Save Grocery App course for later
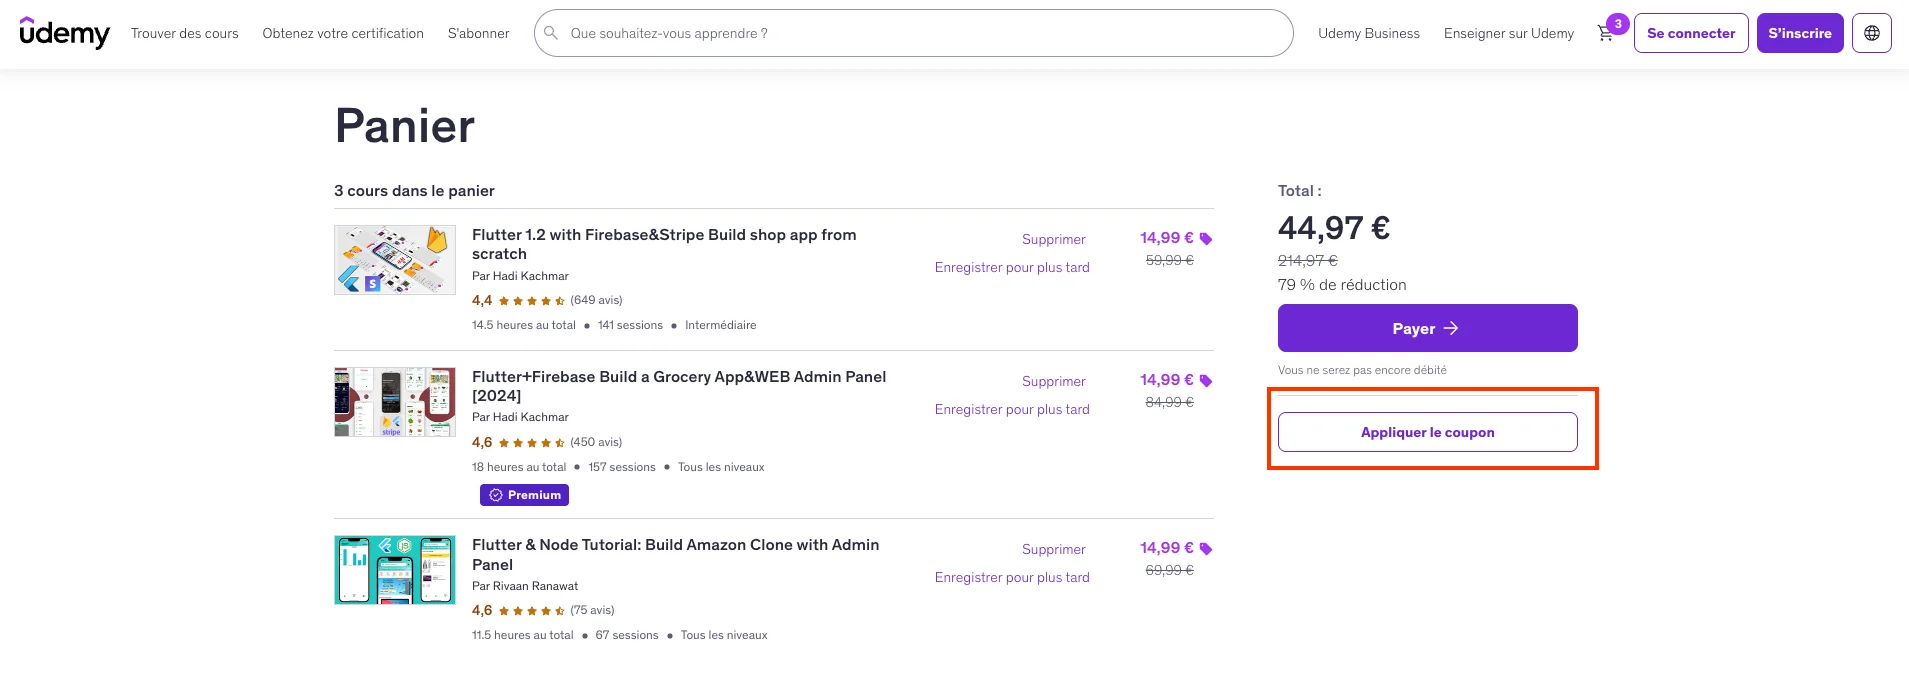This screenshot has height=684, width=1909. pos(1012,409)
